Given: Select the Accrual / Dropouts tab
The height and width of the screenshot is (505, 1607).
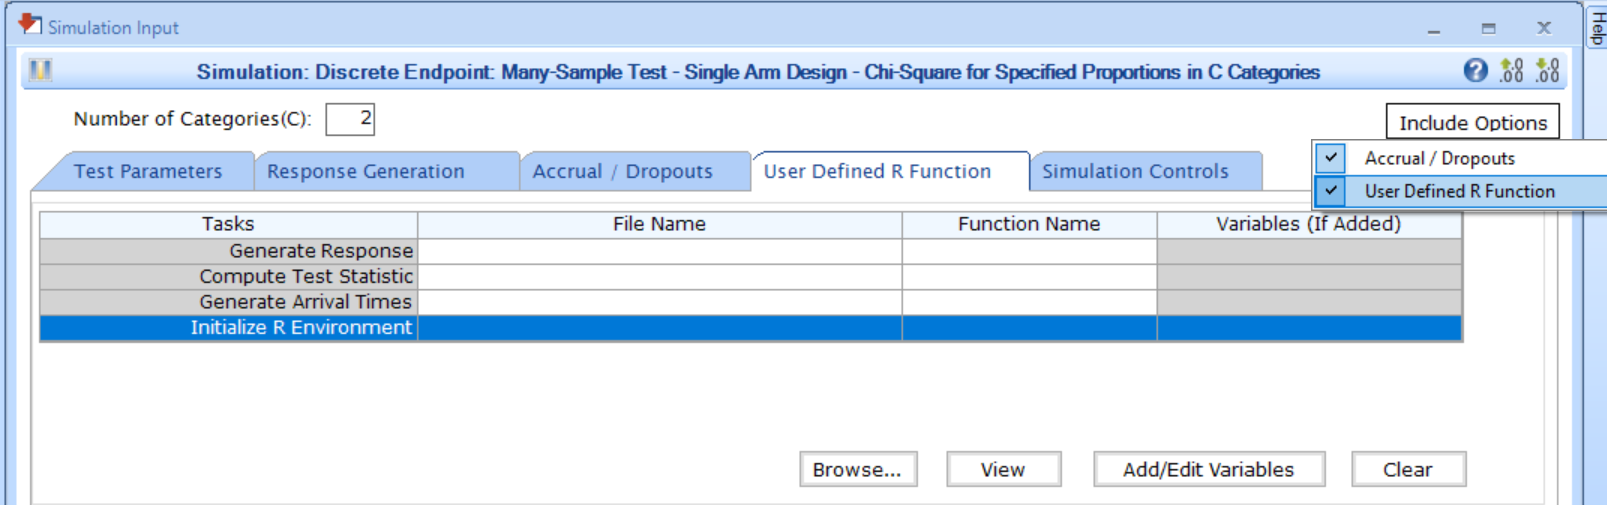Looking at the screenshot, I should [x=622, y=172].
